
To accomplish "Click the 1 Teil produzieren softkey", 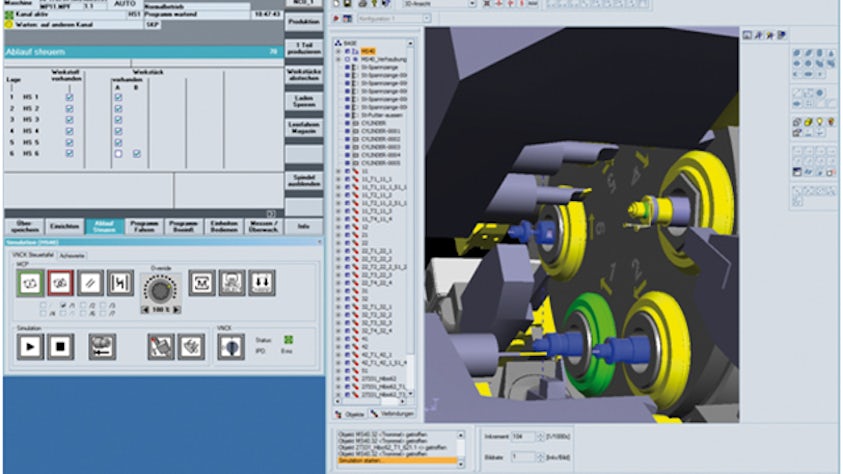I will (304, 48).
